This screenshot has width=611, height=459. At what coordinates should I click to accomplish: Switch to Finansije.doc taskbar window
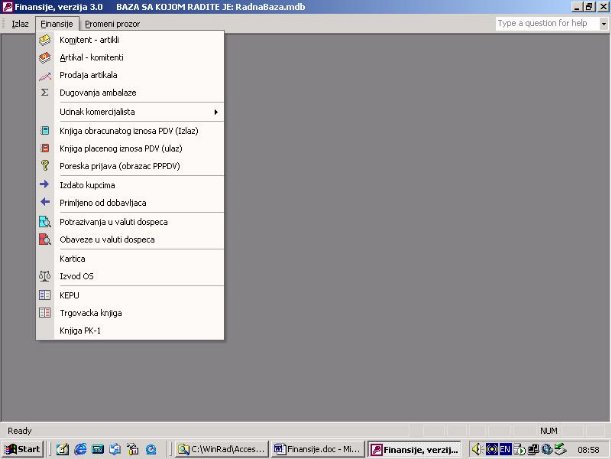(x=317, y=449)
